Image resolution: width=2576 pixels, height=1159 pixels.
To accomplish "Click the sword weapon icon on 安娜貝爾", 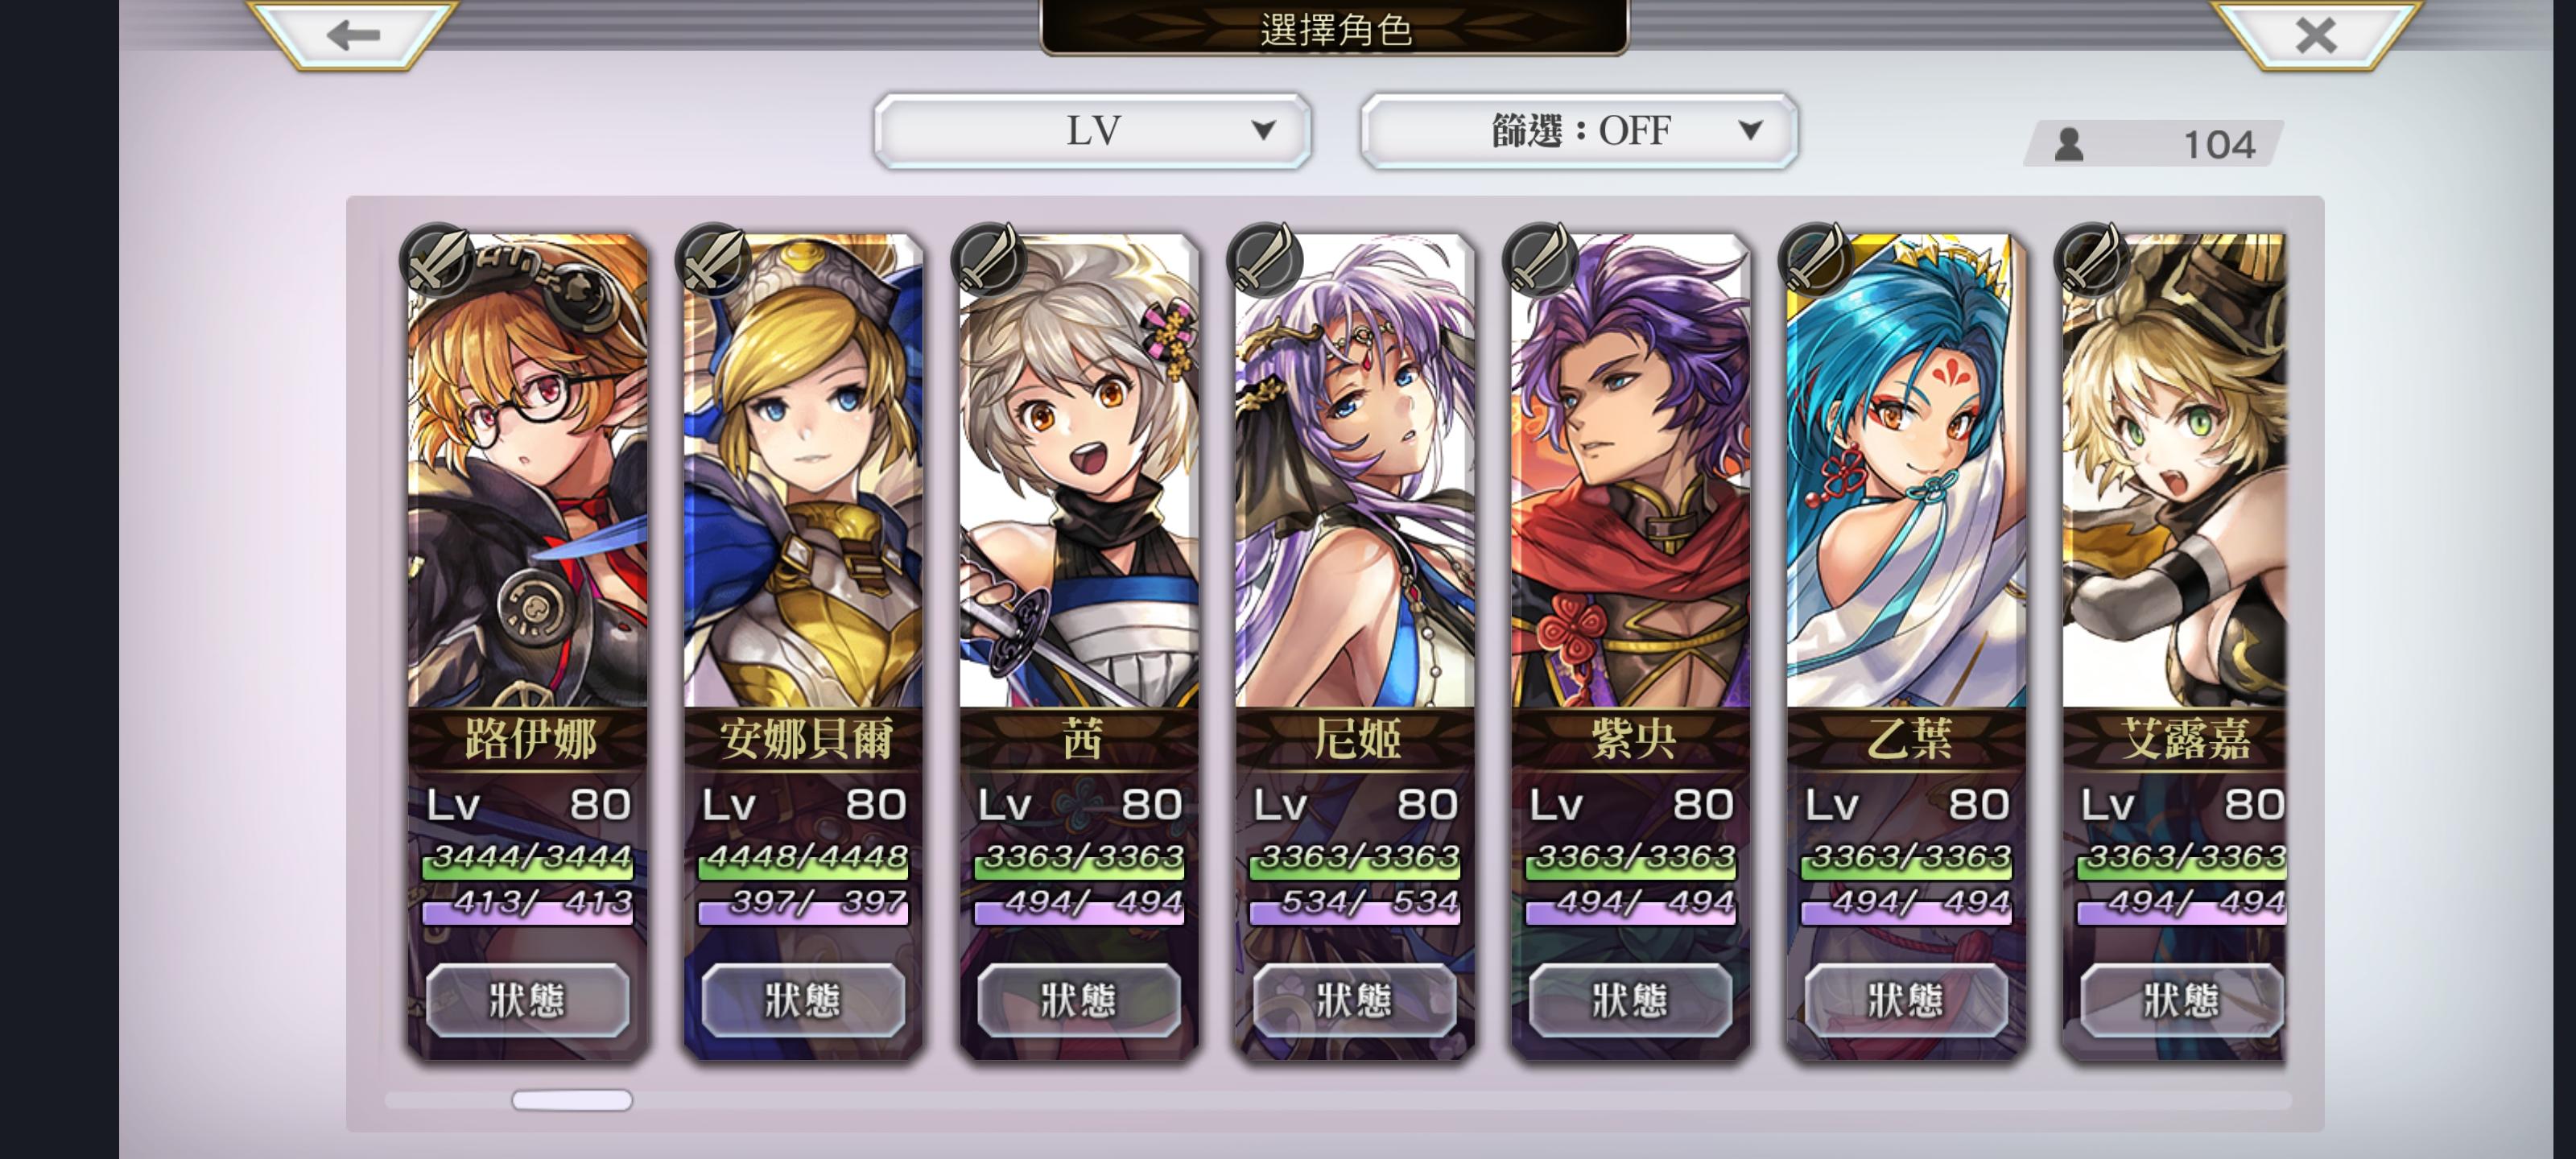I will [x=713, y=260].
